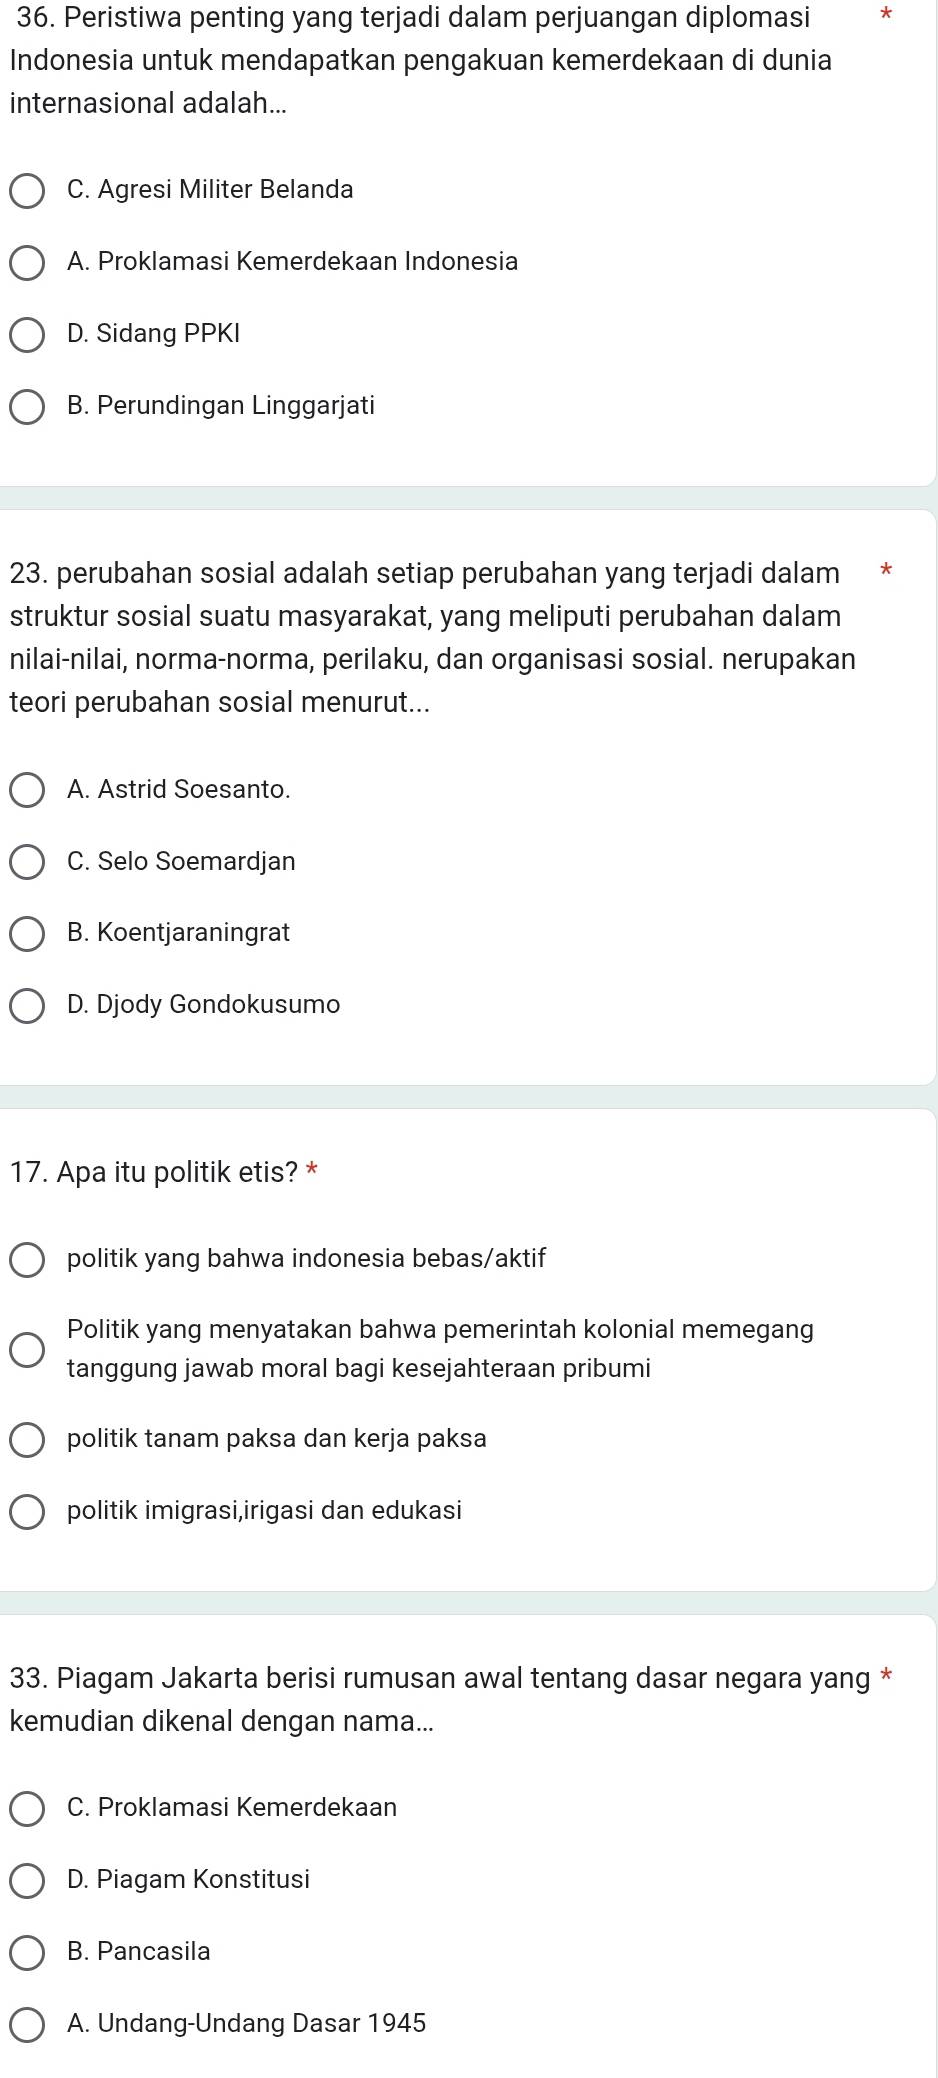Click question 36 text about perjuangan diplomasi
The image size is (938, 2078).
[x=420, y=60]
